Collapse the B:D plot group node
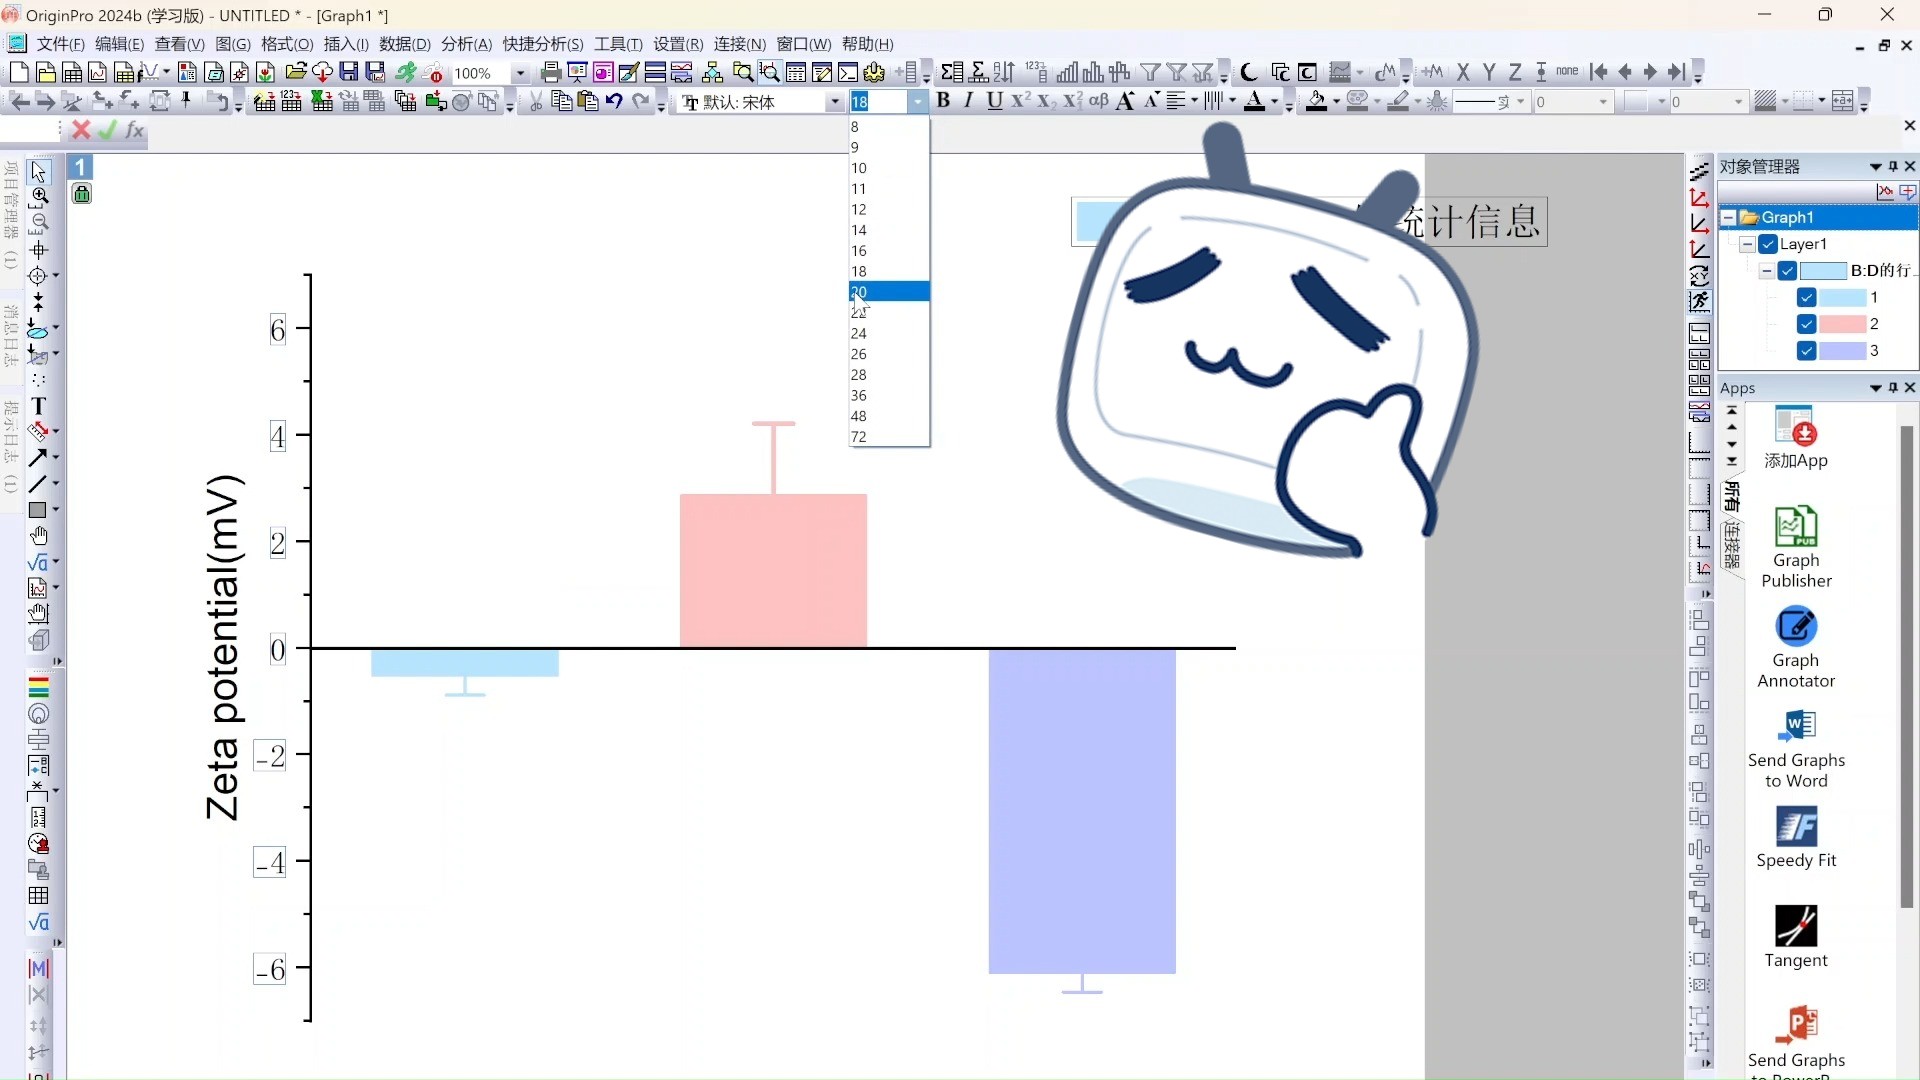Image resolution: width=1920 pixels, height=1080 pixels. point(1766,271)
